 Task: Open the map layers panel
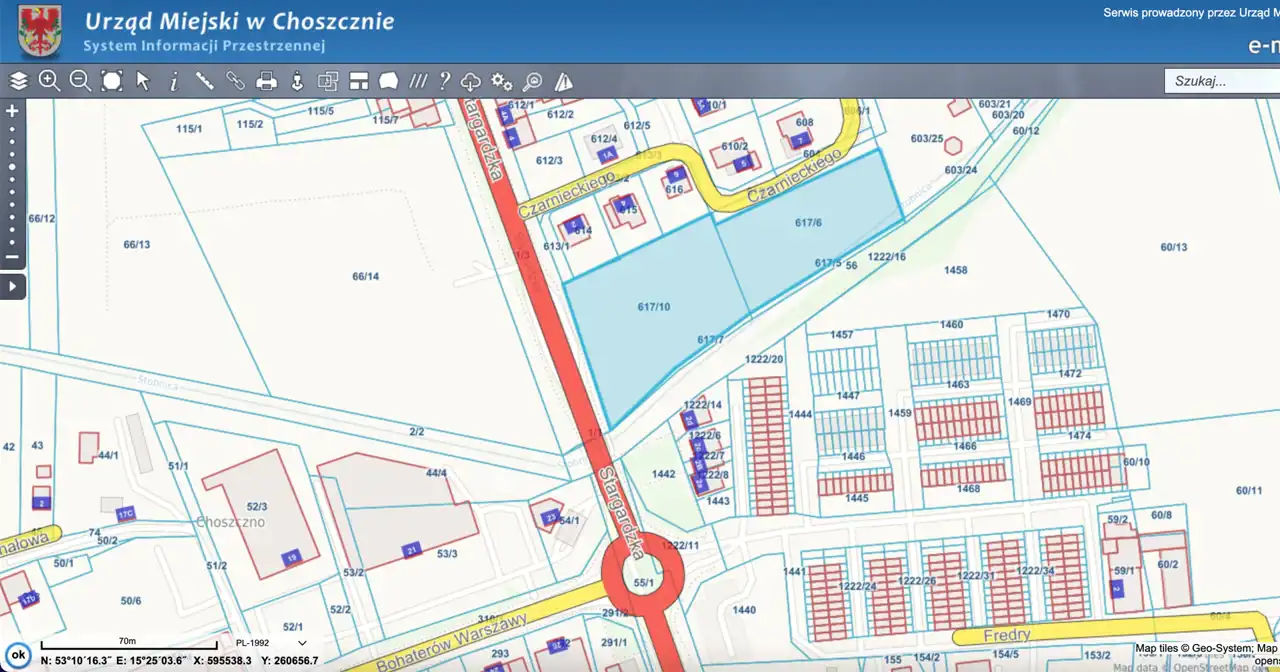click(x=19, y=81)
